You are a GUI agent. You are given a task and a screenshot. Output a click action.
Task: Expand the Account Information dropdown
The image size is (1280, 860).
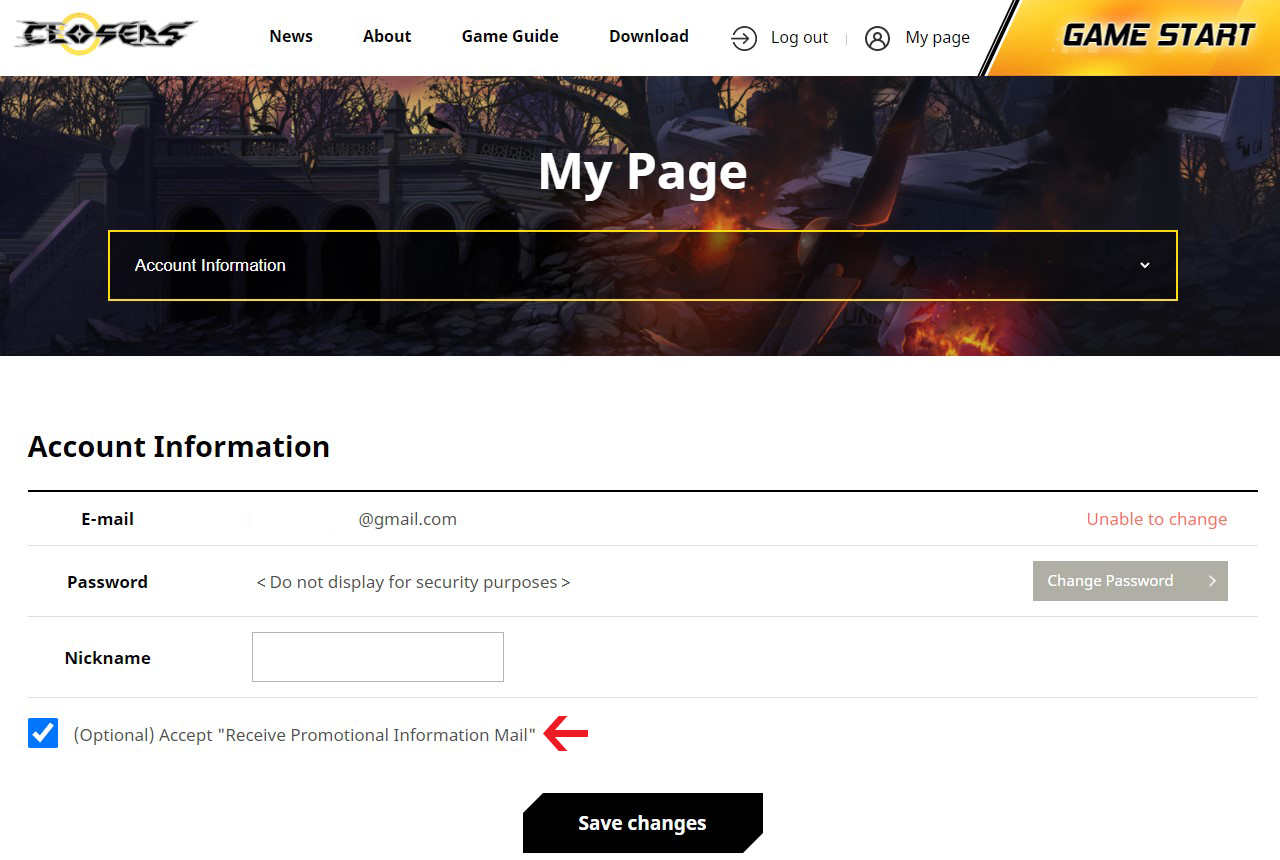642,265
